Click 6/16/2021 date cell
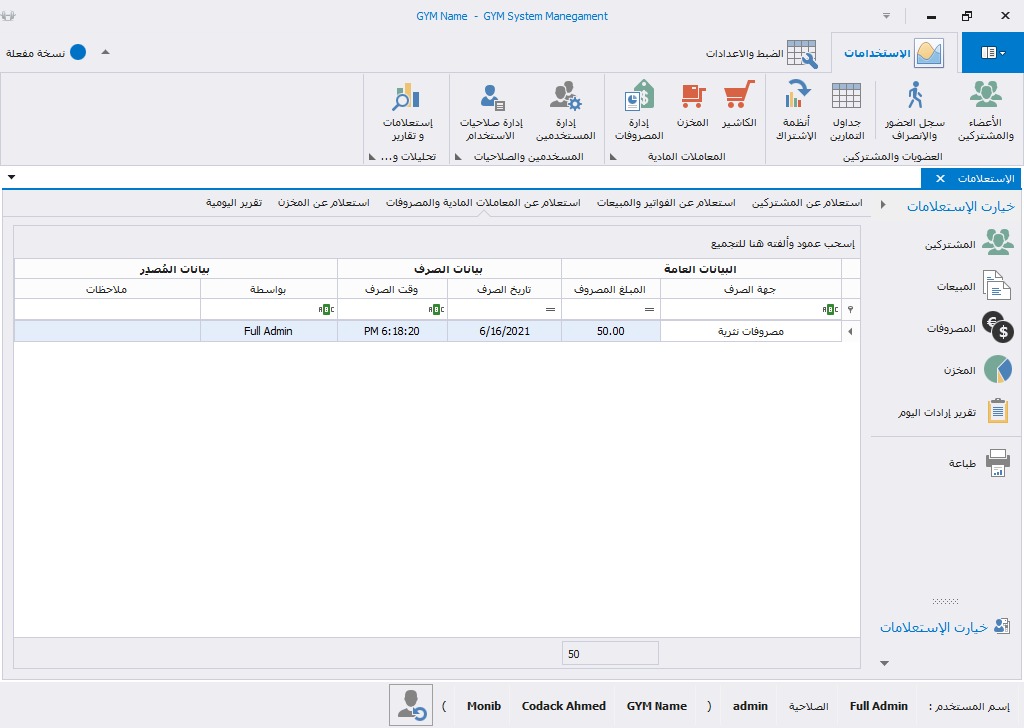 (x=504, y=332)
